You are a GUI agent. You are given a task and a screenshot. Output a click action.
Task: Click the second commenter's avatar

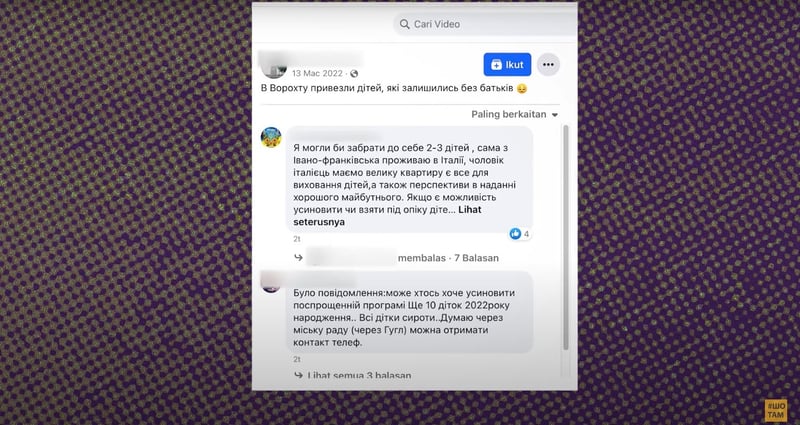(x=271, y=284)
